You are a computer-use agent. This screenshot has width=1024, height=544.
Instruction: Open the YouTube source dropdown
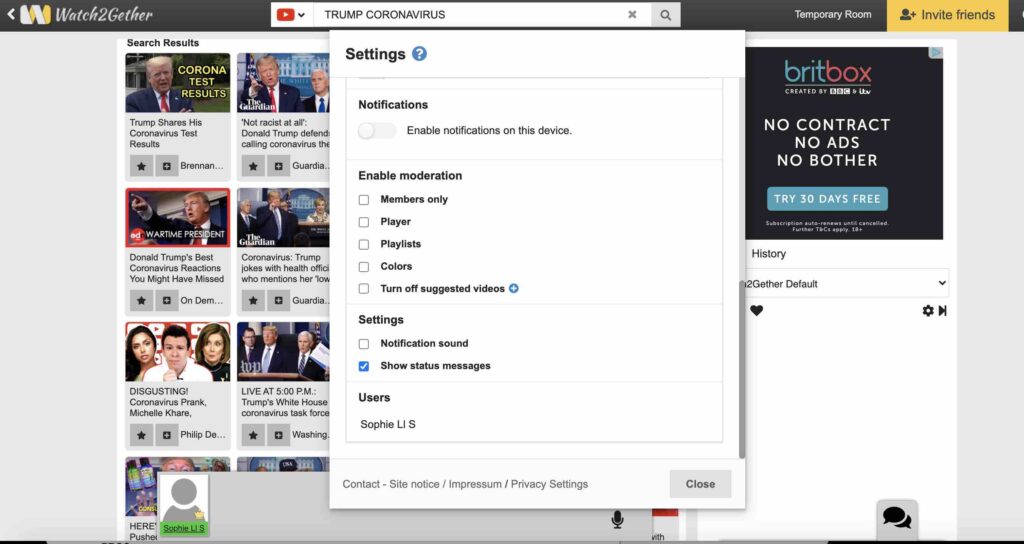tap(289, 15)
